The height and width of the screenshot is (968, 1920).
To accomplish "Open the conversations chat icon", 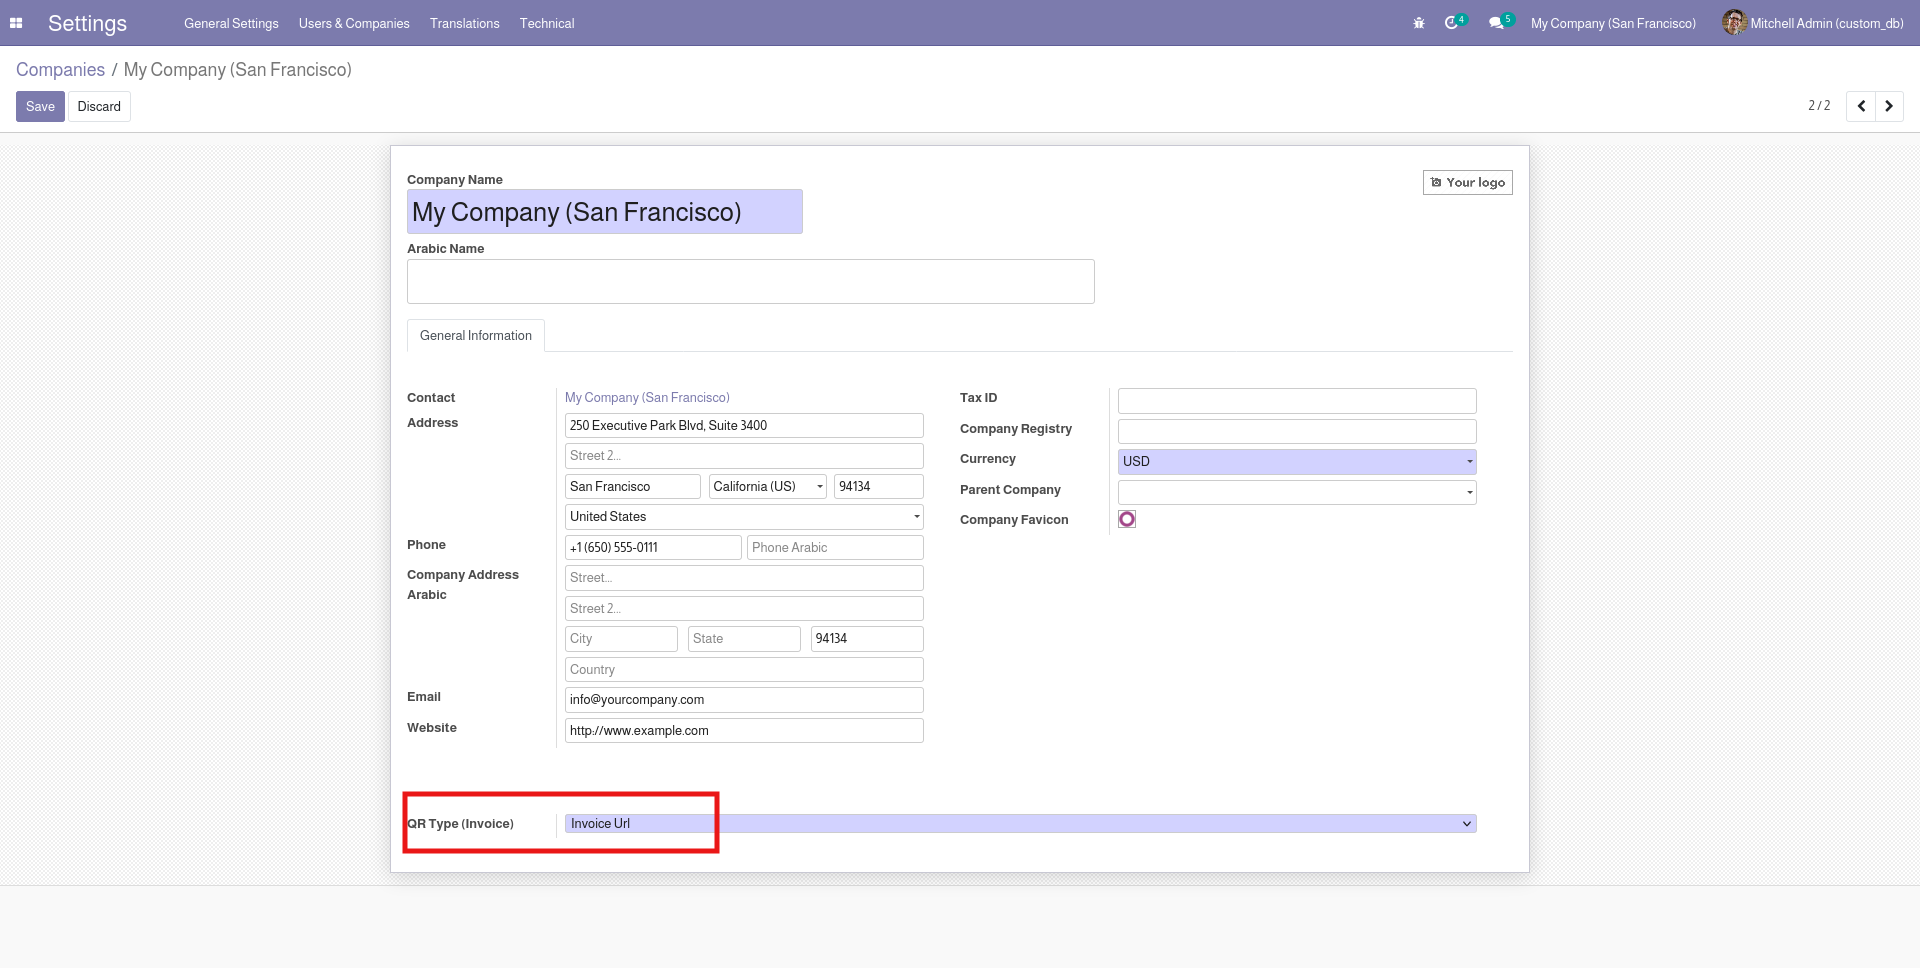I will click(1496, 23).
